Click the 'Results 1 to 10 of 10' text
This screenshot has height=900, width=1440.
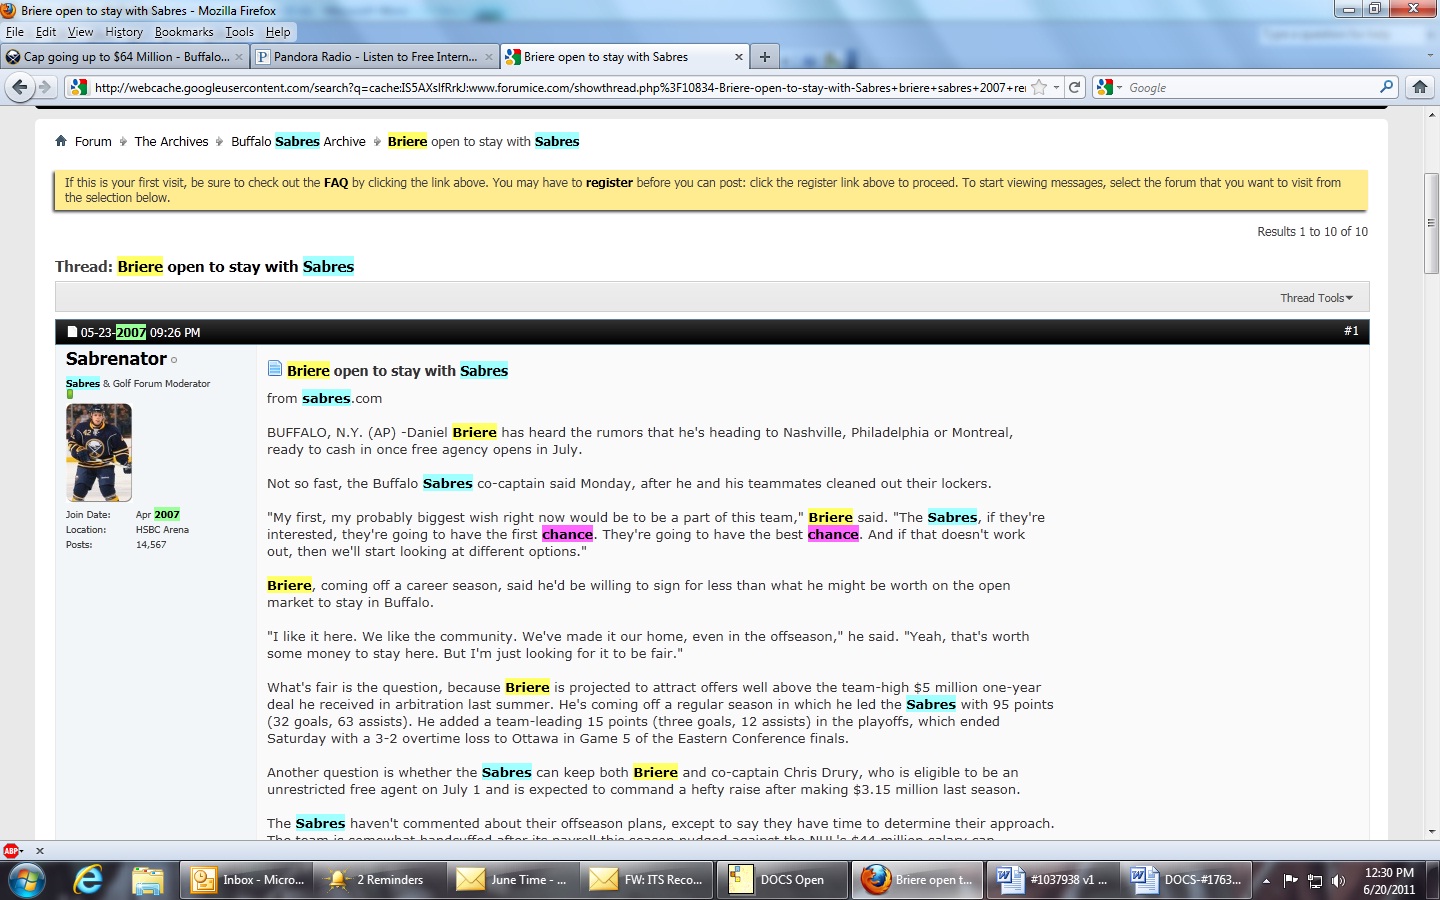click(1312, 232)
